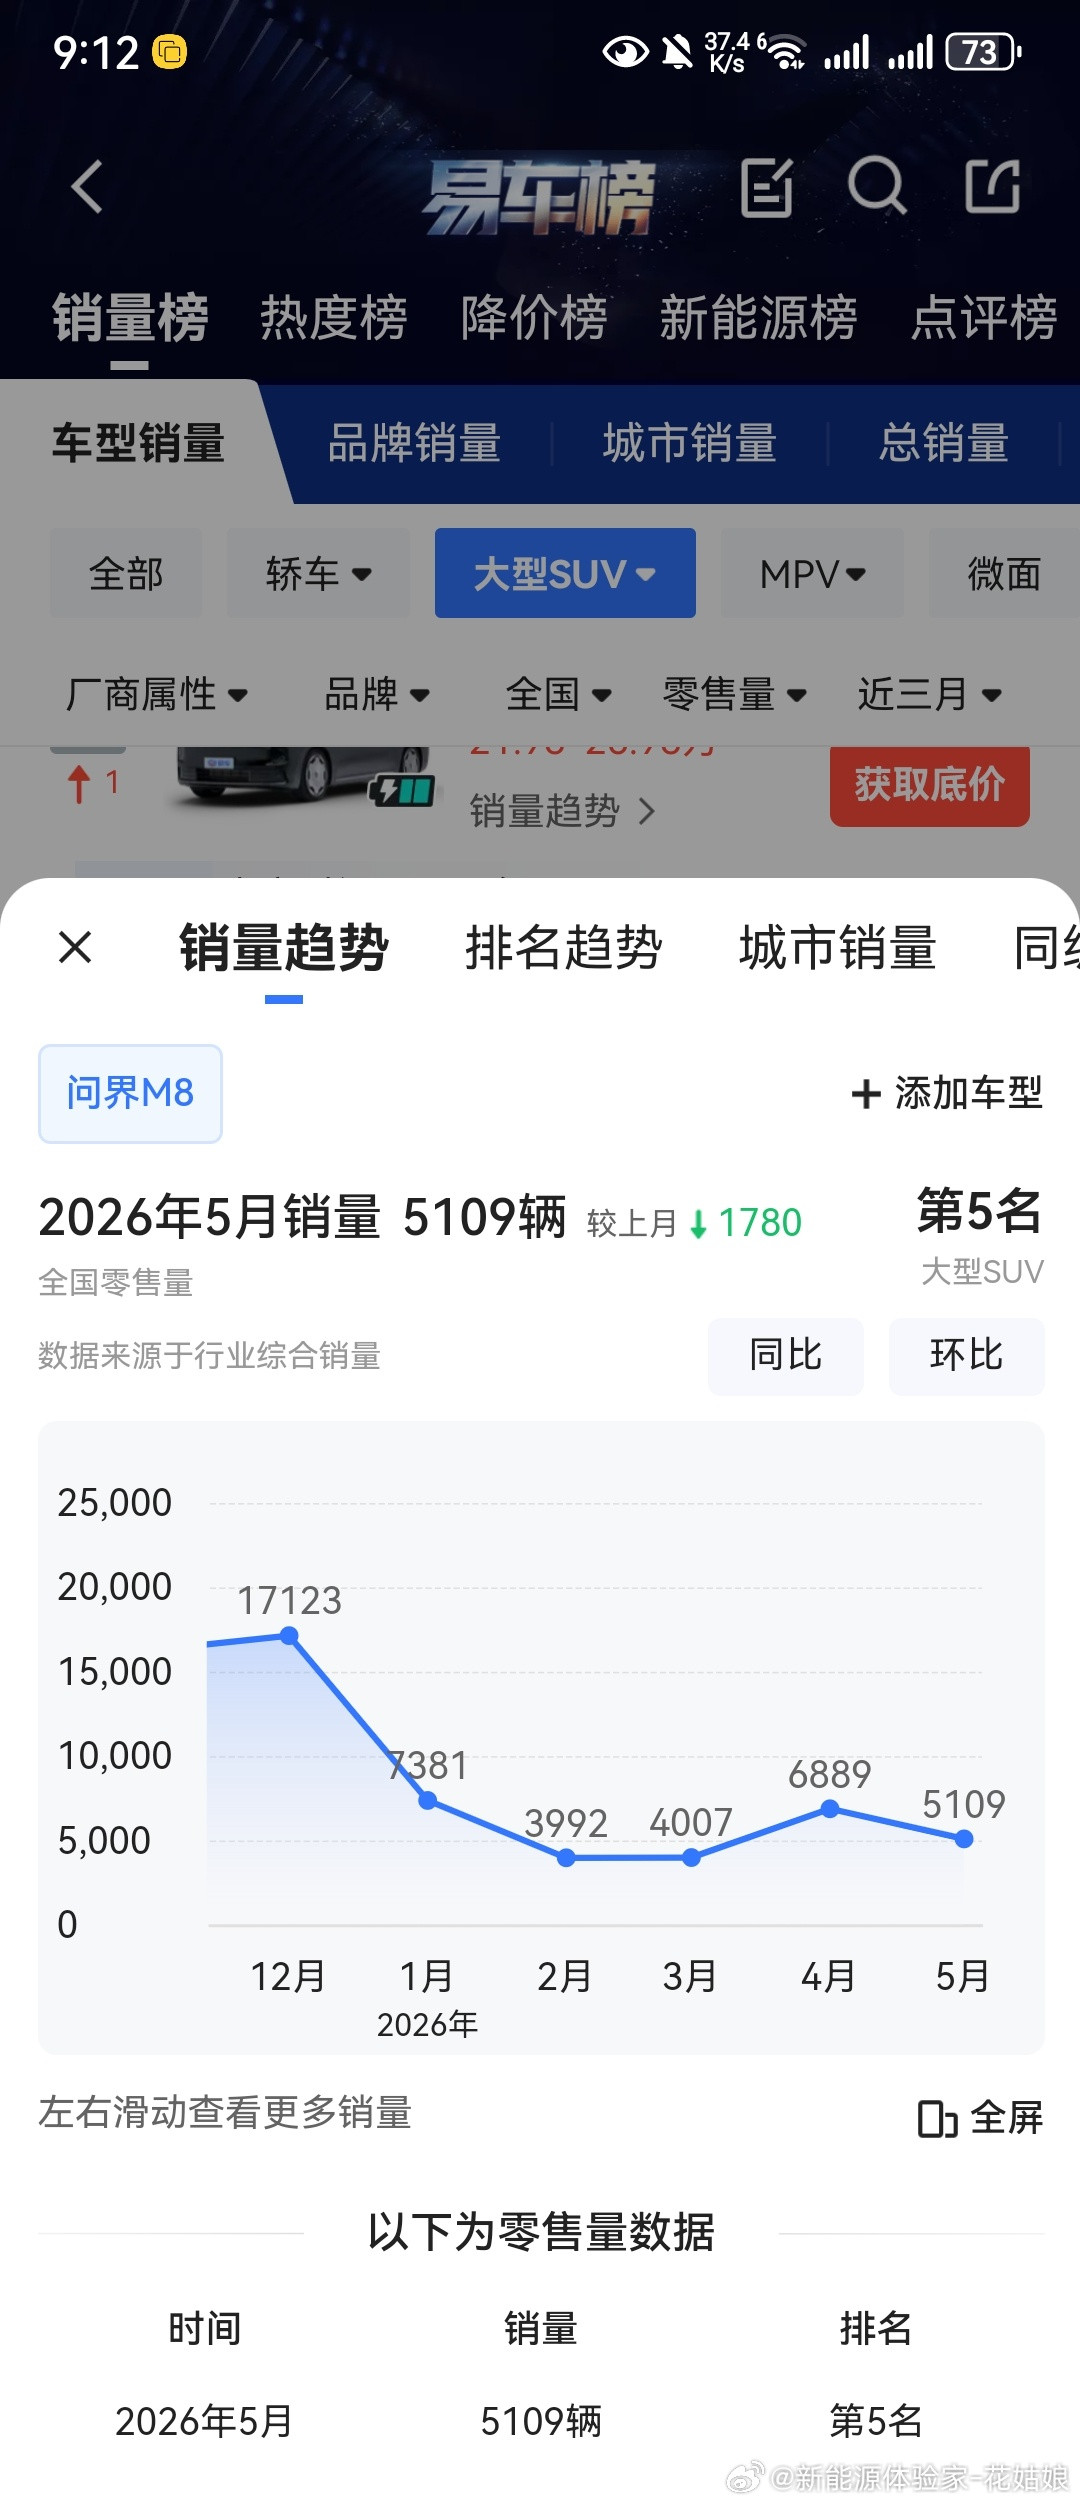Choose the 微面 category filter
This screenshot has height=2504, width=1080.
(1004, 574)
